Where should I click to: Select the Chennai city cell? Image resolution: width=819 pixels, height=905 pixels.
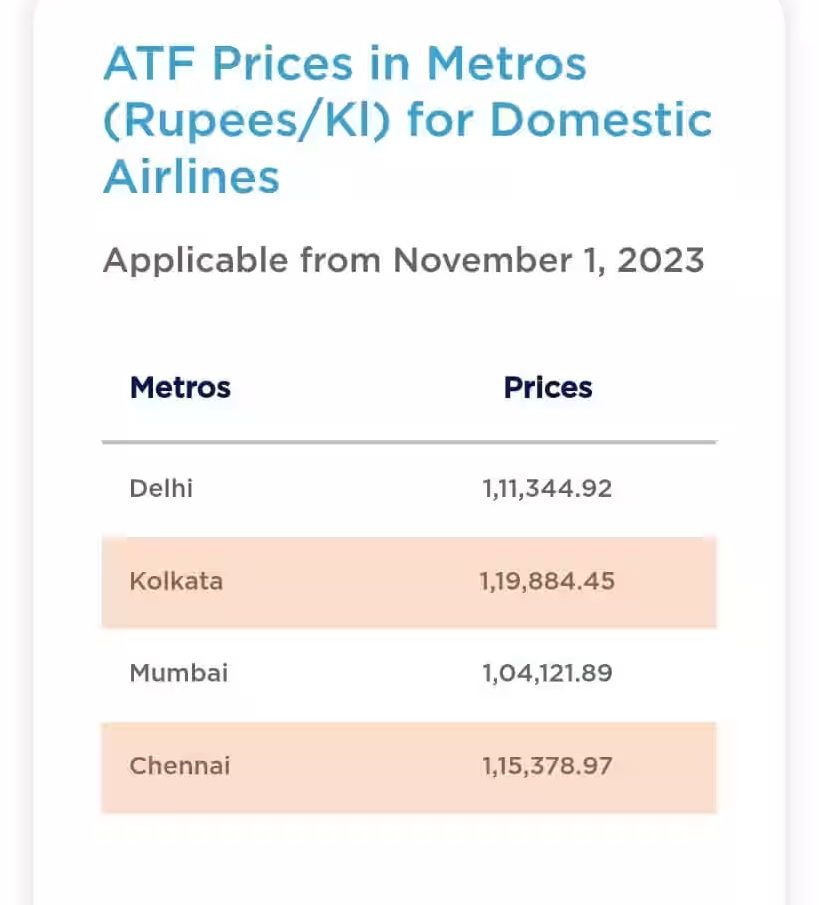pos(180,766)
